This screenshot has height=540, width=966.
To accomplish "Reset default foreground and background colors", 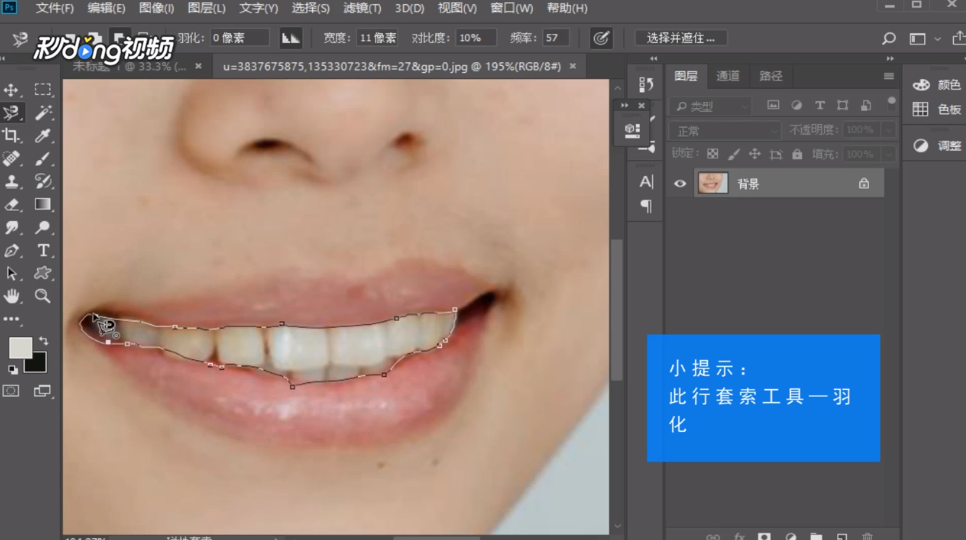I will 13,369.
